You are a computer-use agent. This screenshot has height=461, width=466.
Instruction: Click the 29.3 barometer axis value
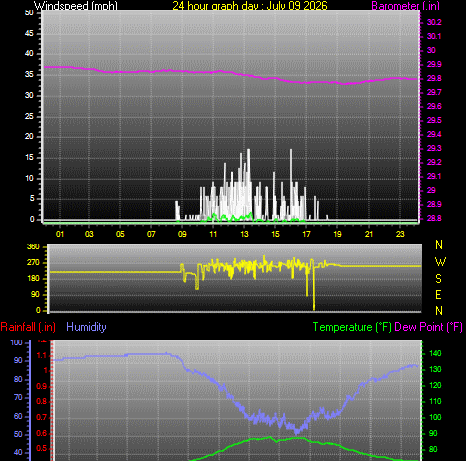click(x=434, y=148)
